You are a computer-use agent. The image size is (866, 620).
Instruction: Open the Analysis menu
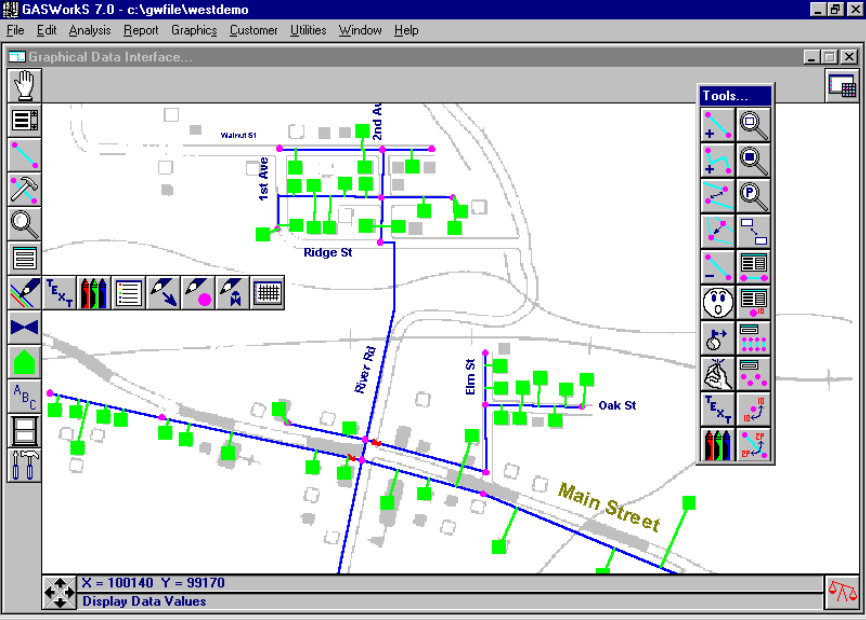point(90,30)
